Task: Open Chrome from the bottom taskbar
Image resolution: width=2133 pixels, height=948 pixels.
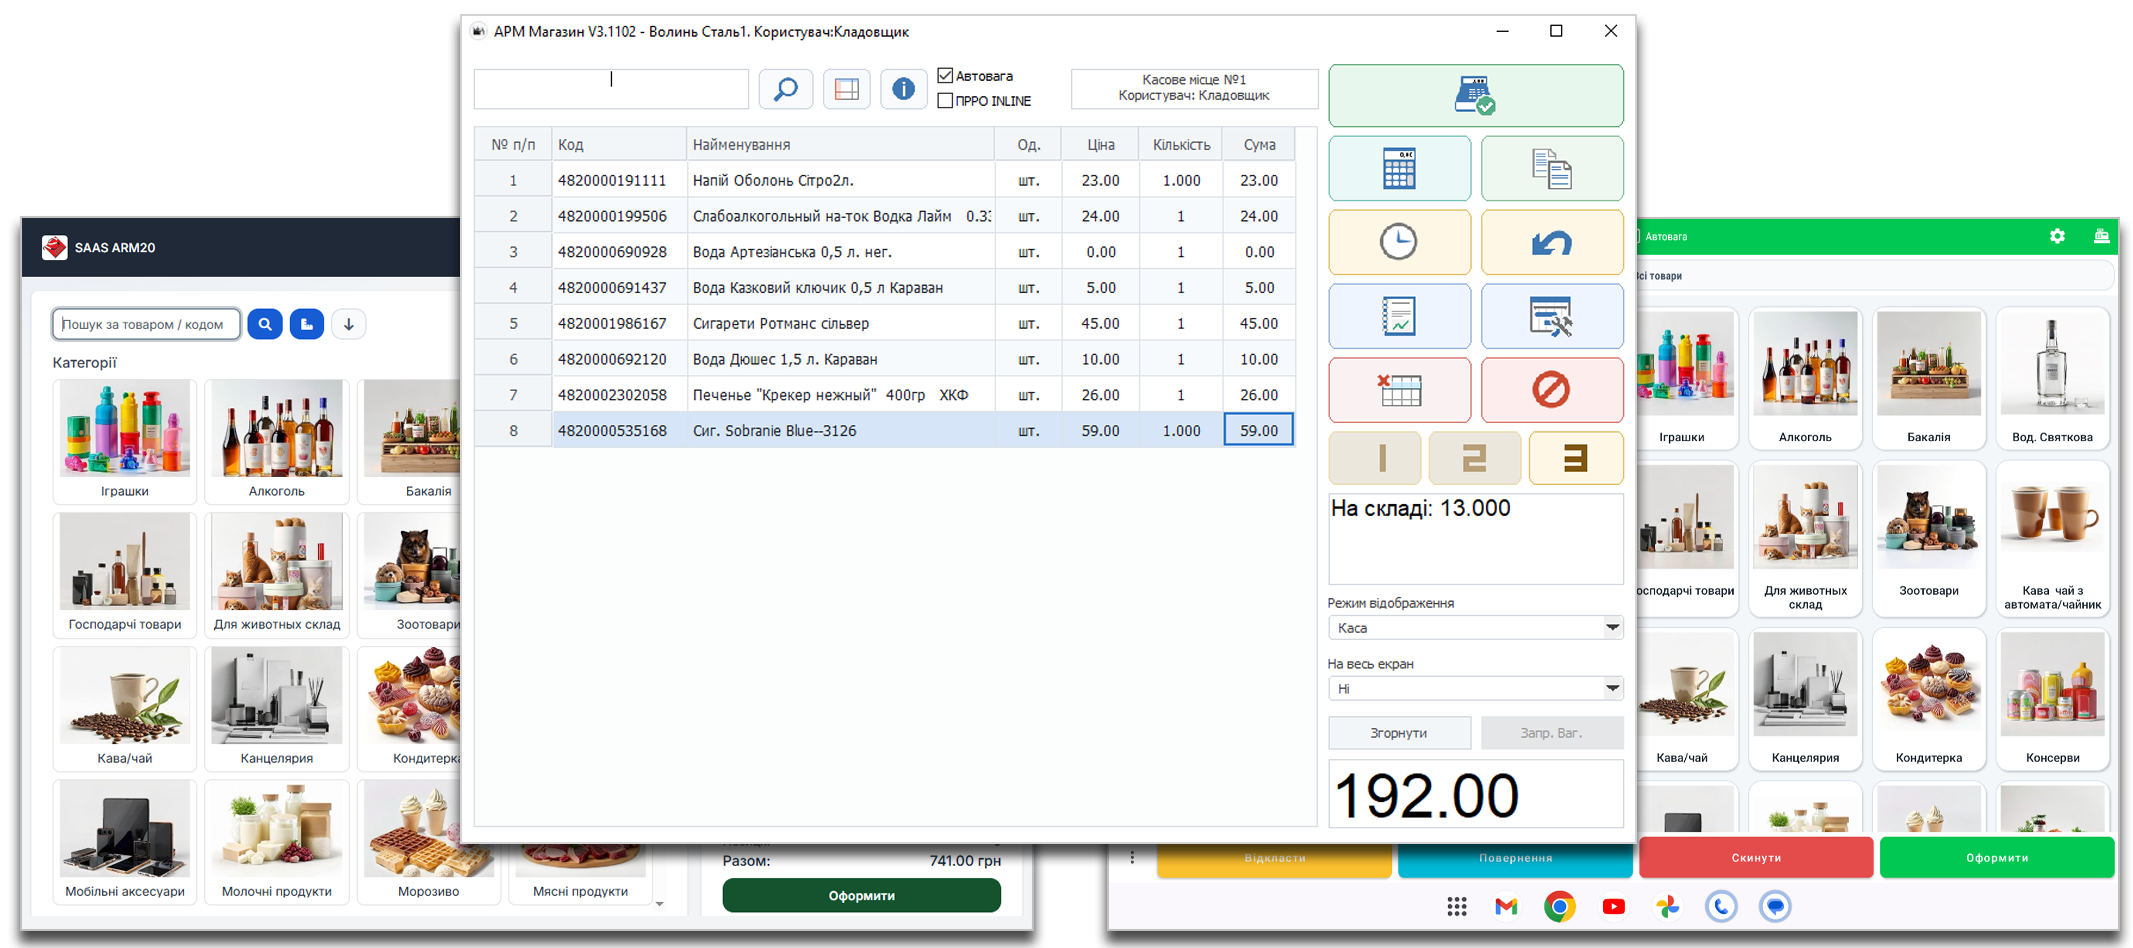Action: [1559, 906]
